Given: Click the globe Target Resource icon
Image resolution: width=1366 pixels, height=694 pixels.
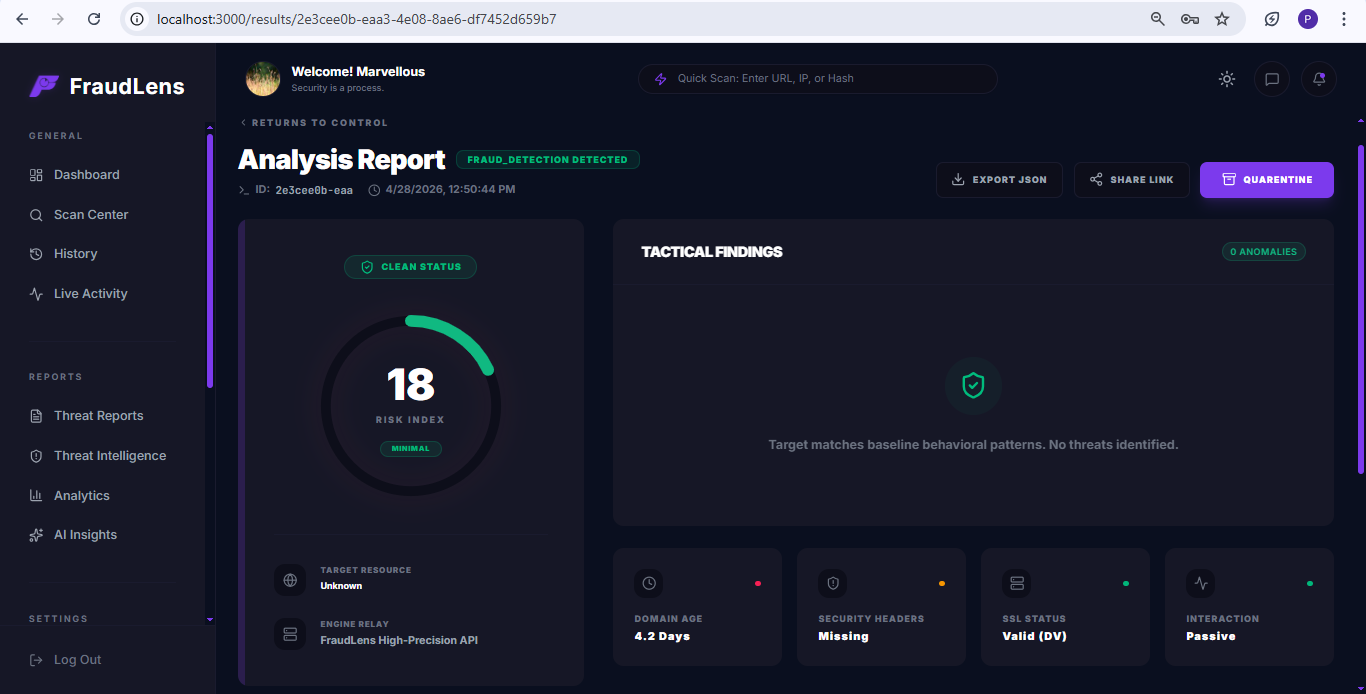Looking at the screenshot, I should [x=290, y=579].
